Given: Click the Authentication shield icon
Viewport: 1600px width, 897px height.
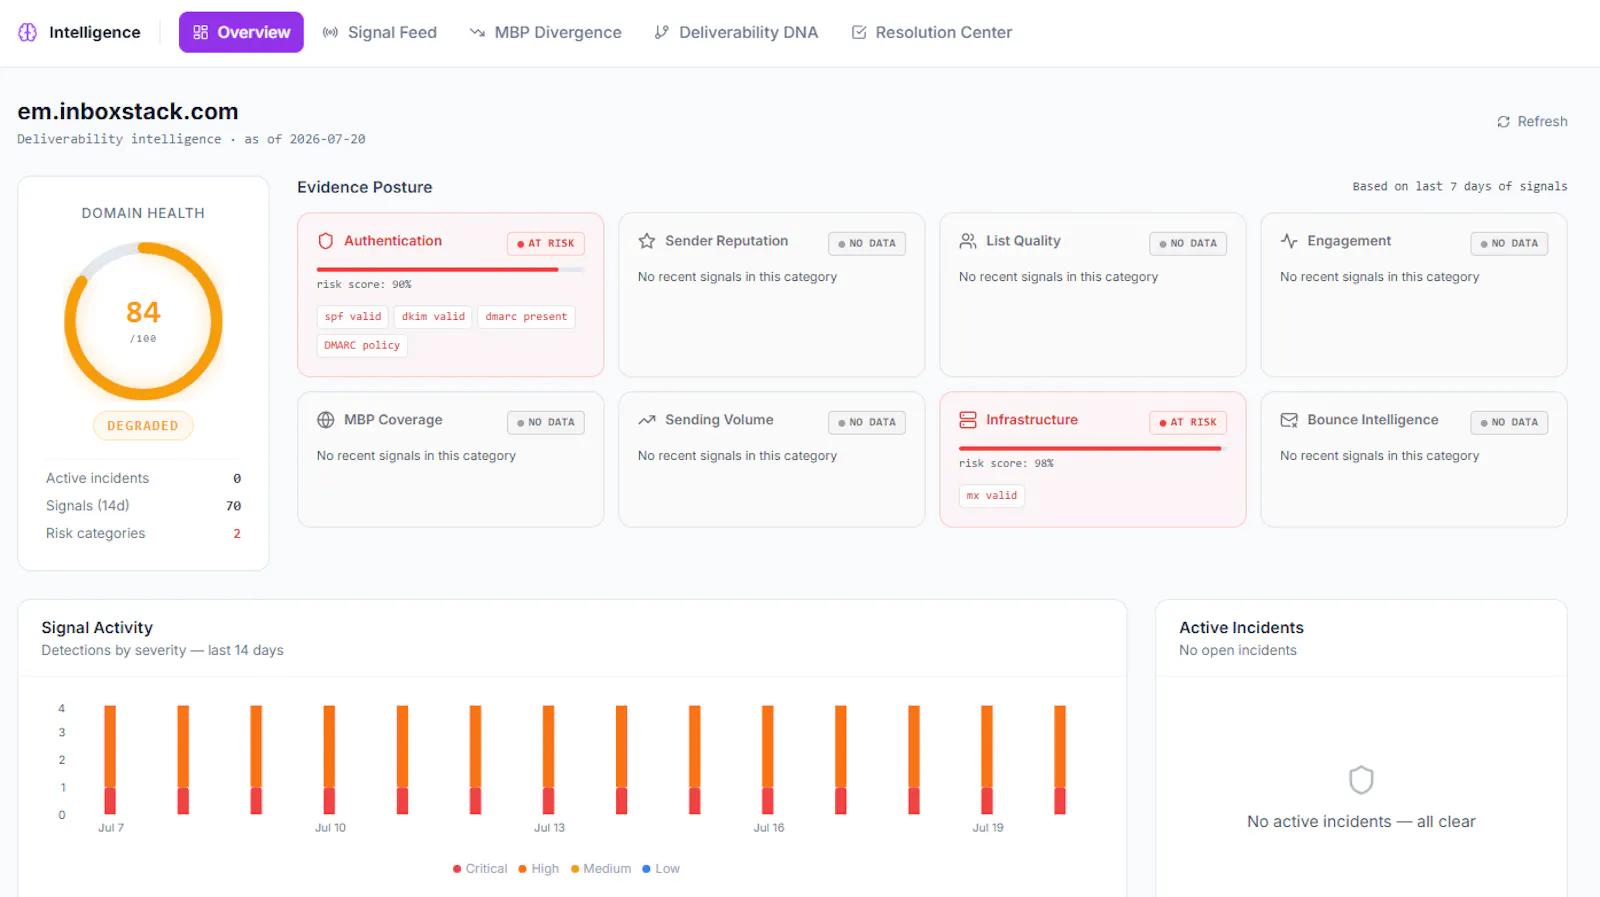Looking at the screenshot, I should [325, 241].
